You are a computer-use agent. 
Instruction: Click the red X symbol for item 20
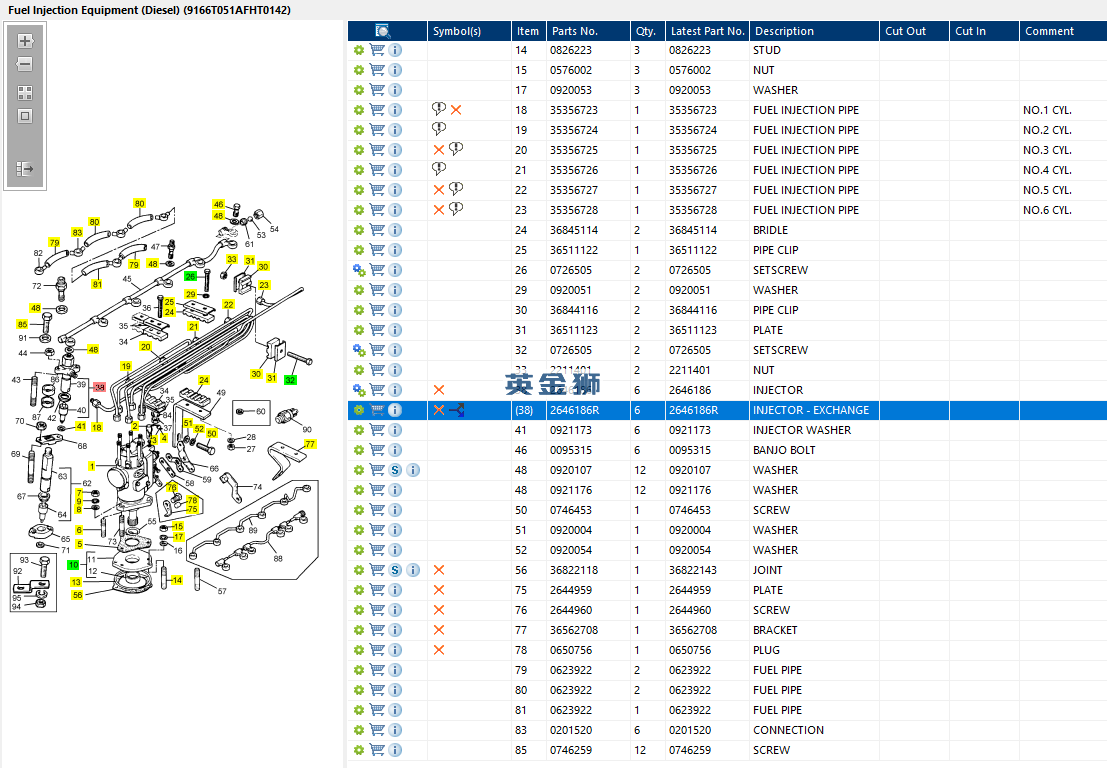coord(438,150)
